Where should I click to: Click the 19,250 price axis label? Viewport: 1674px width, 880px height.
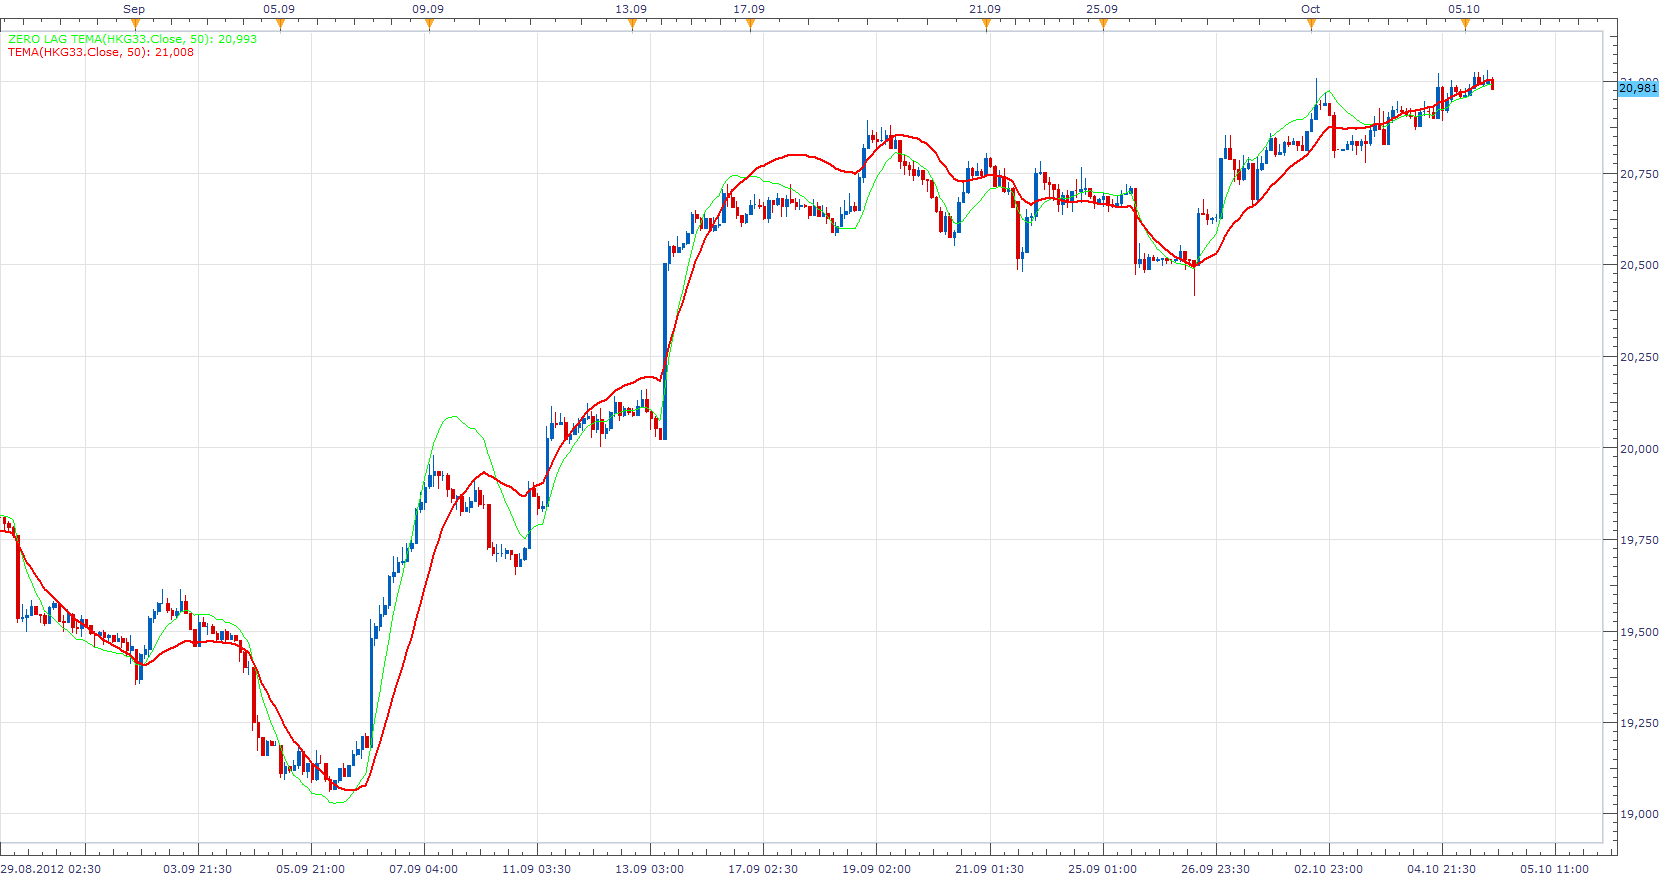1639,723
